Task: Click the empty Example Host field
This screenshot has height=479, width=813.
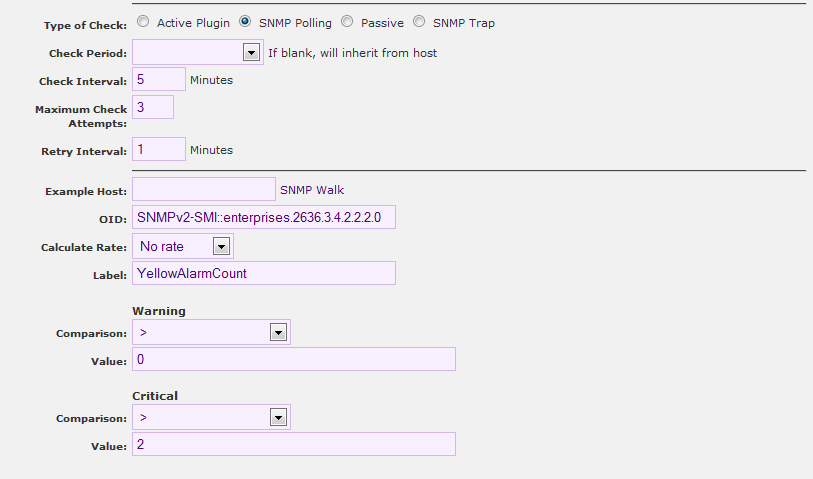Action: pos(203,190)
